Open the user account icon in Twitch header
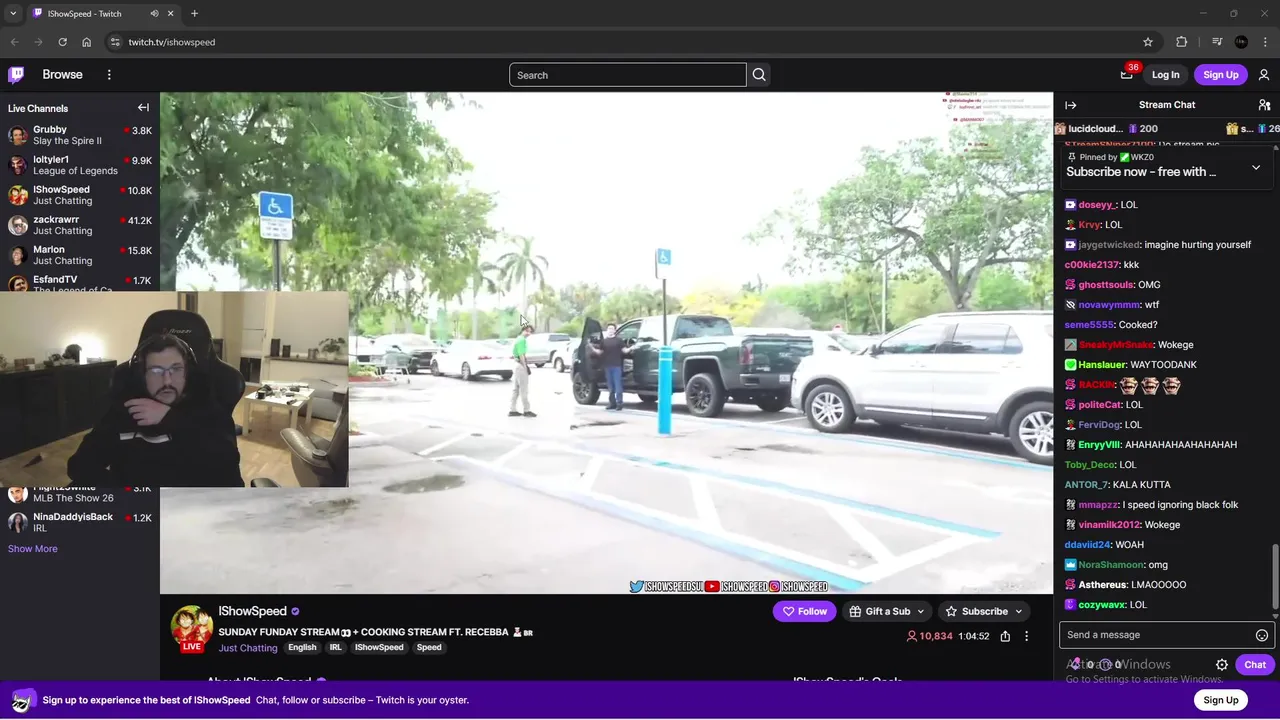The width and height of the screenshot is (1280, 720). click(1264, 74)
